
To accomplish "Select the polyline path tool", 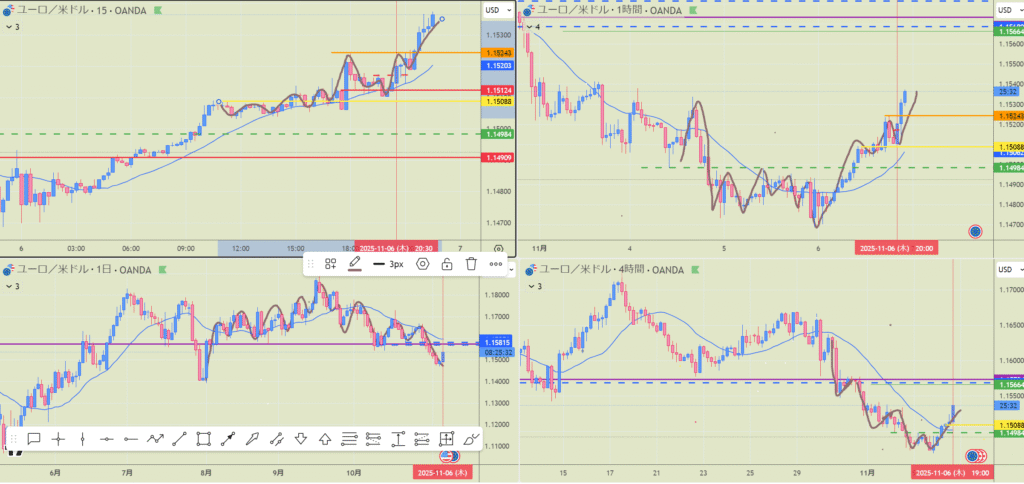I will click(155, 438).
